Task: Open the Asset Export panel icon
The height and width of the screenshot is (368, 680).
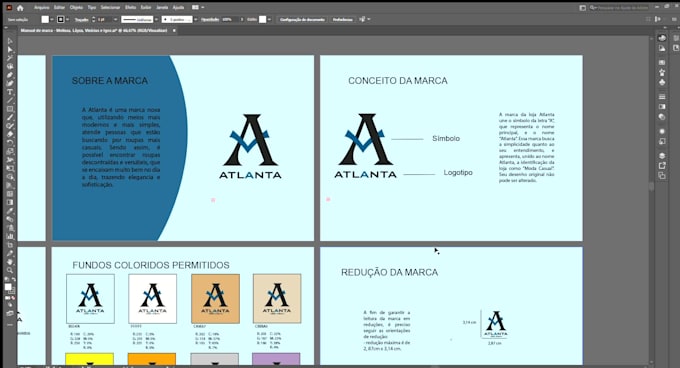Action: point(662,166)
